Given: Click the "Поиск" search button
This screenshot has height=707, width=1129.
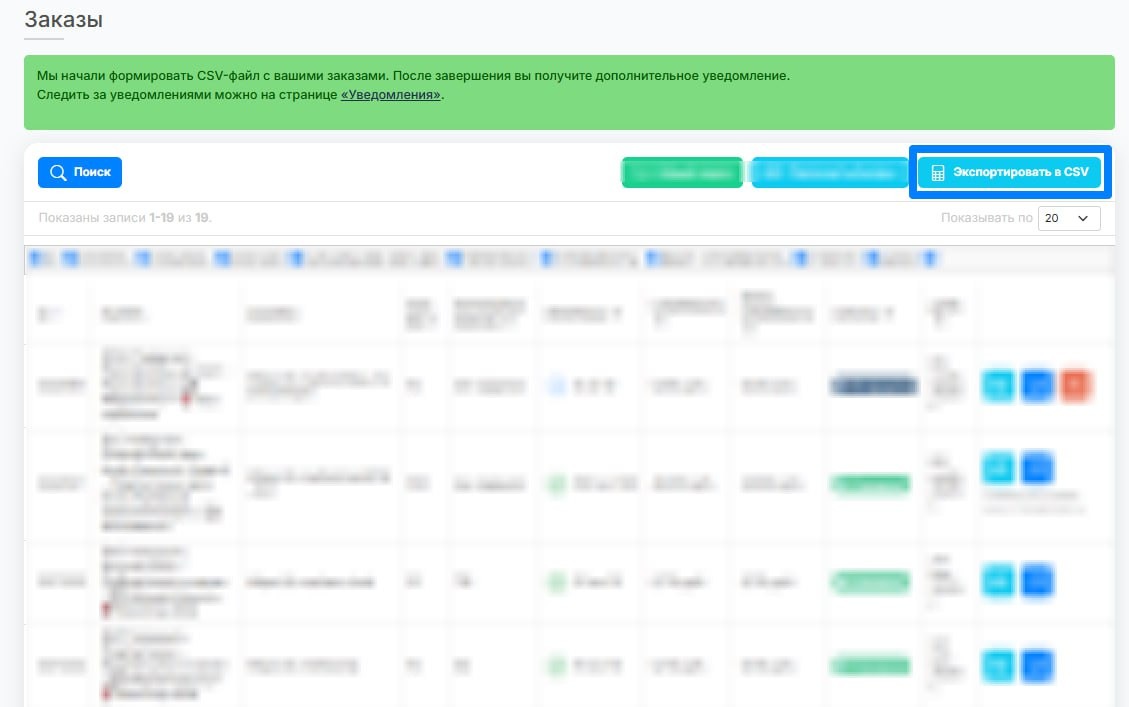Looking at the screenshot, I should (x=80, y=172).
